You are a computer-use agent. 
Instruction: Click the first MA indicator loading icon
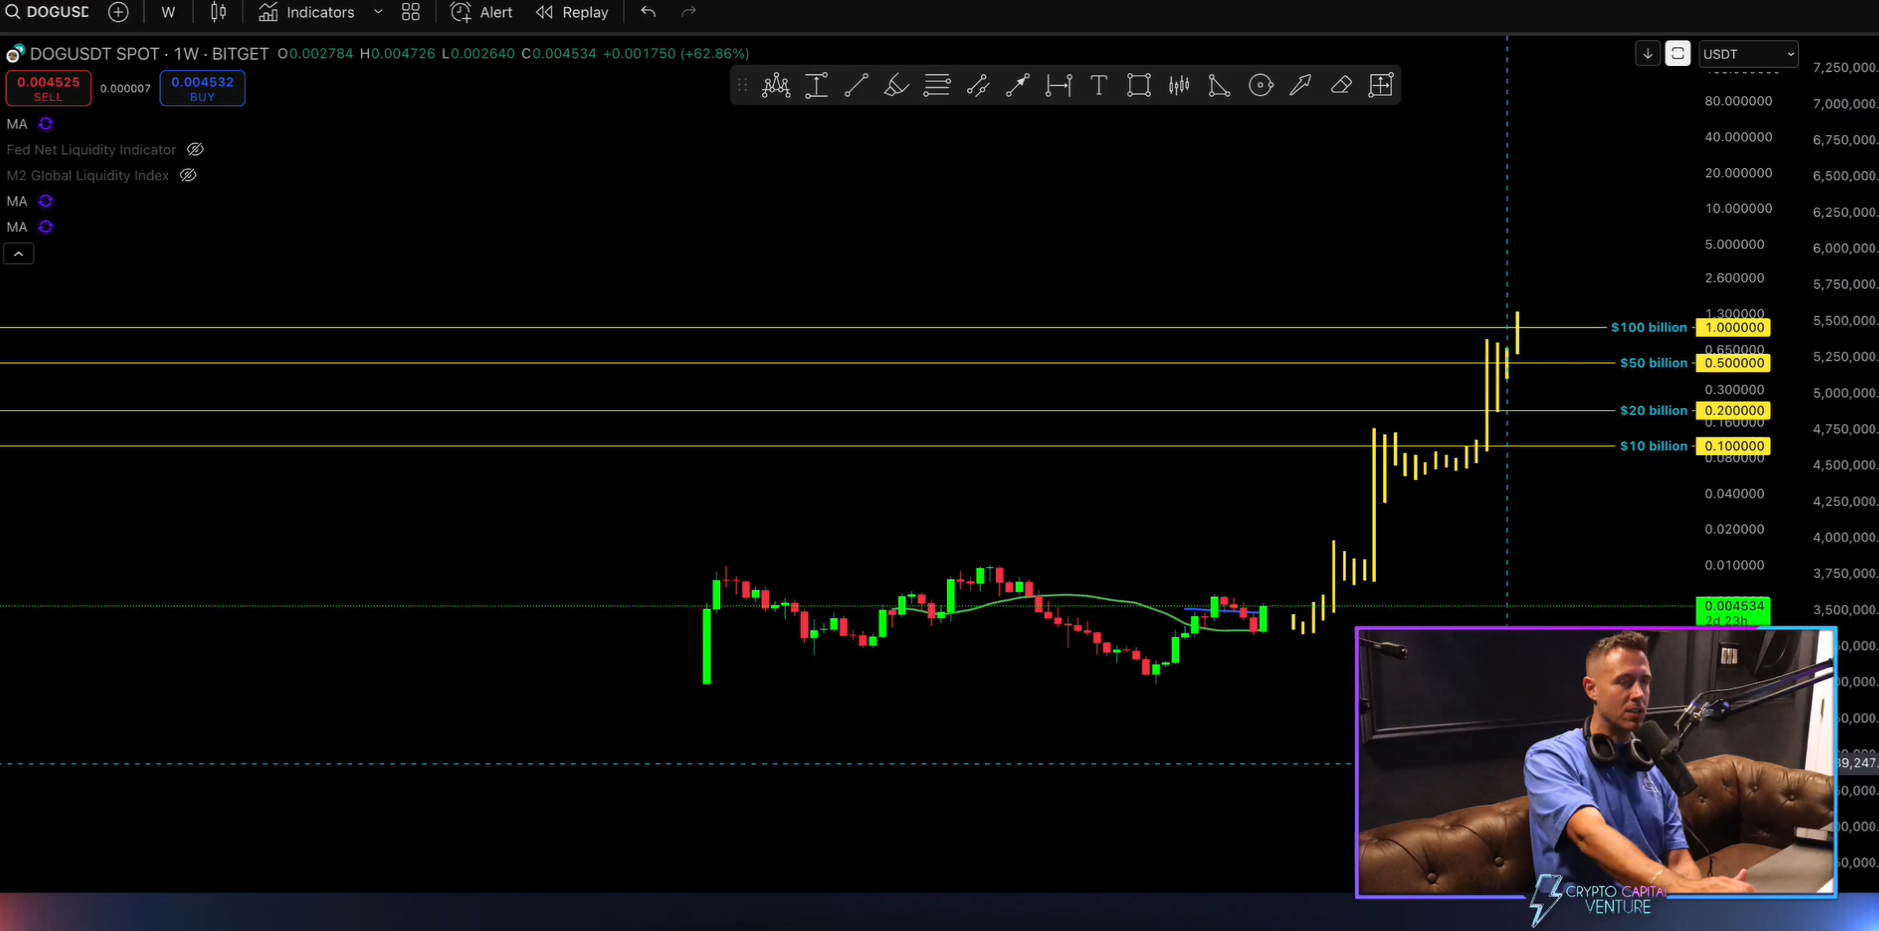tap(45, 124)
